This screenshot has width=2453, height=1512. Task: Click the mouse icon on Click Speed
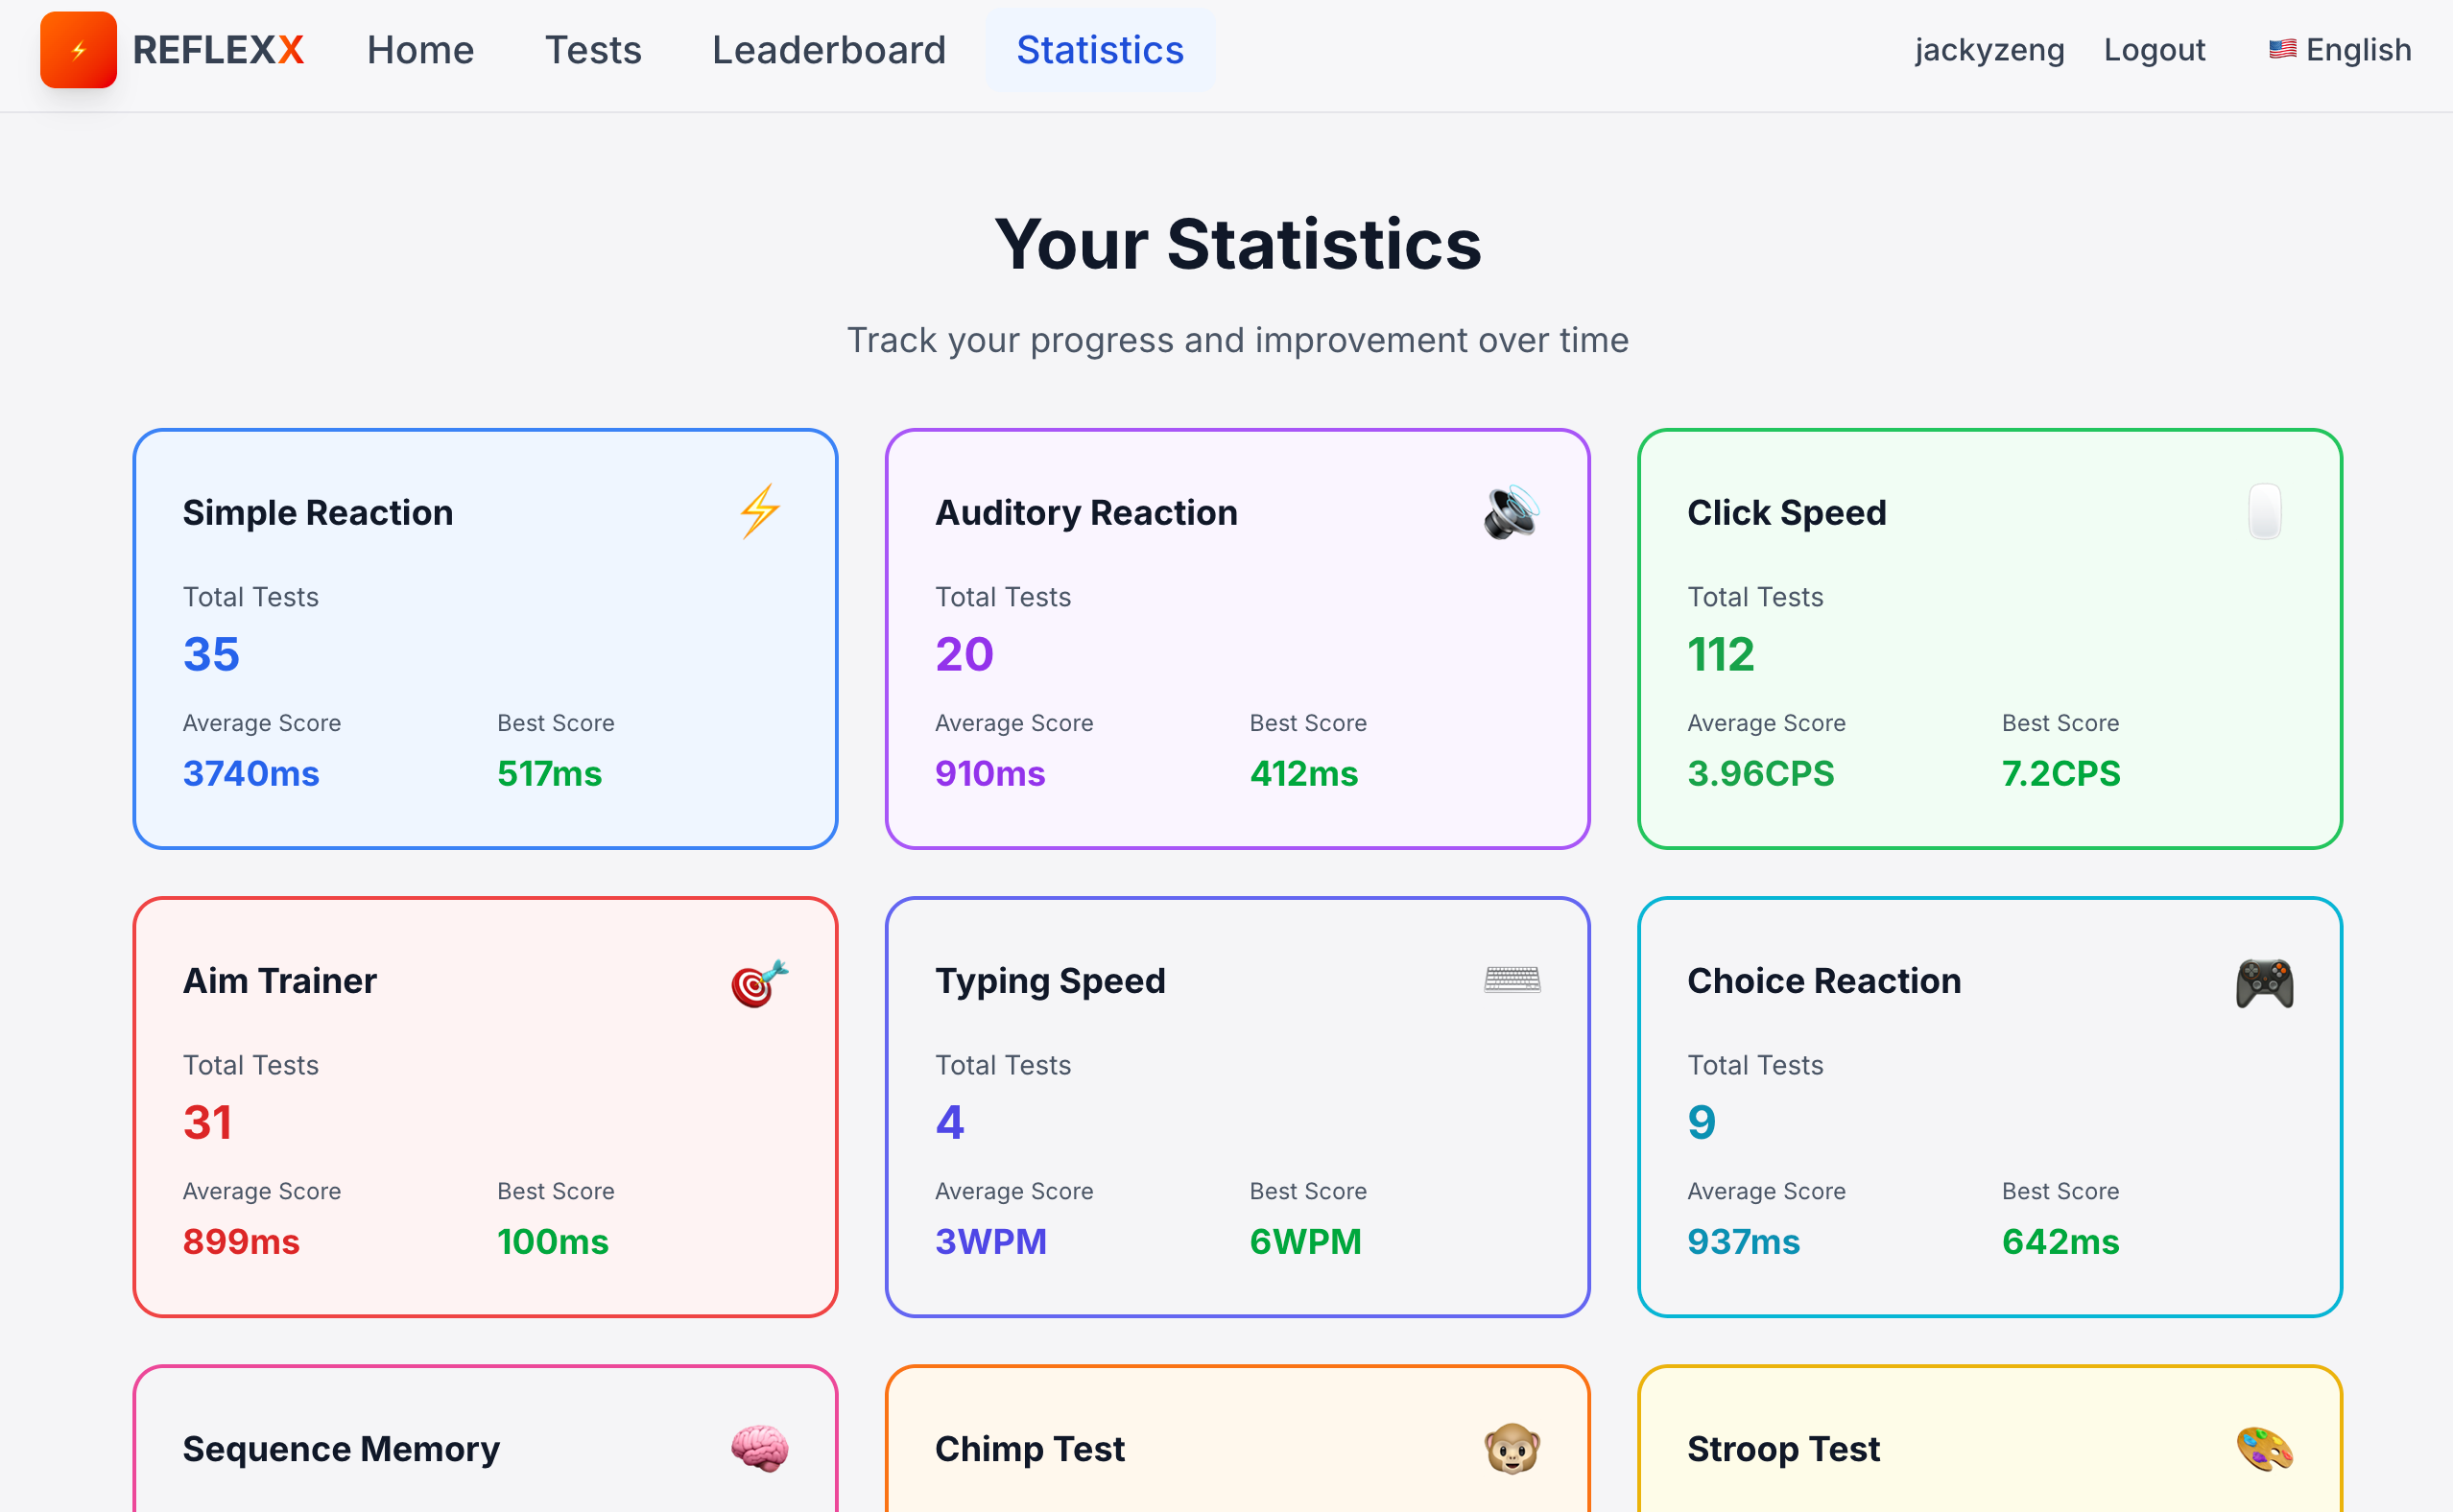(2264, 512)
